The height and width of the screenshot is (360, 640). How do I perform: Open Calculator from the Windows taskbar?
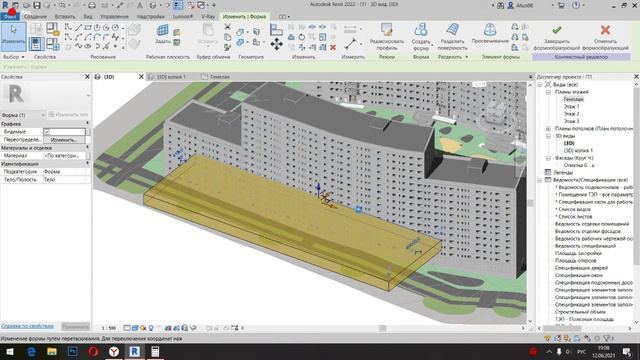point(155,351)
